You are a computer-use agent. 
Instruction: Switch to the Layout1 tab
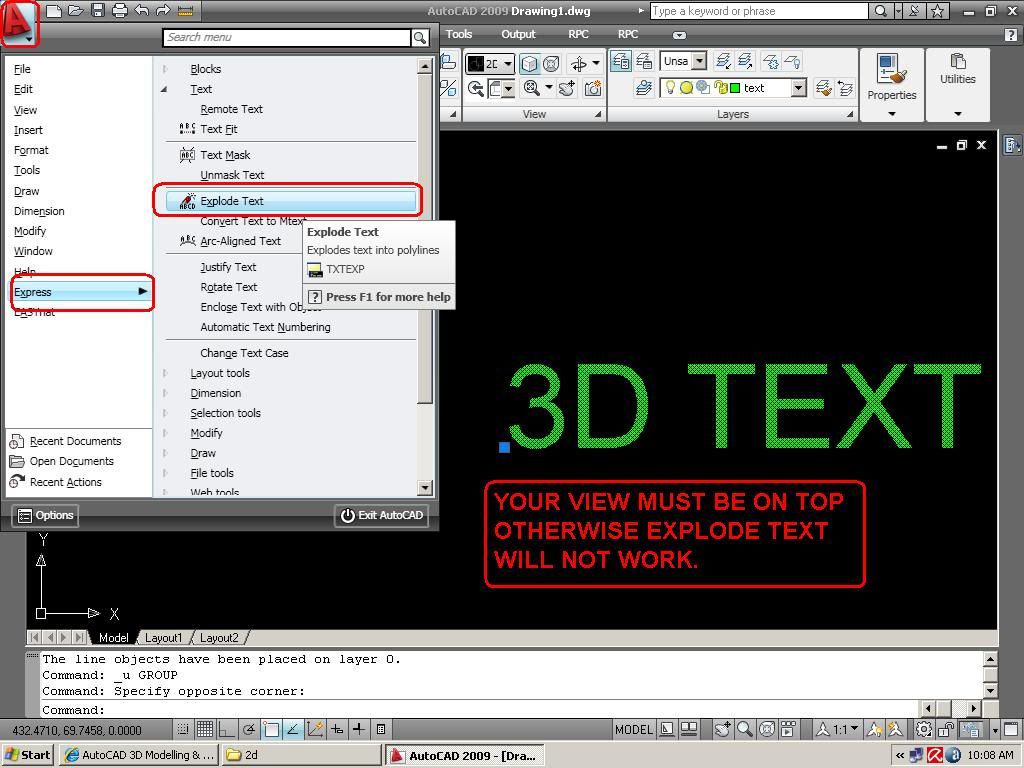[164, 638]
